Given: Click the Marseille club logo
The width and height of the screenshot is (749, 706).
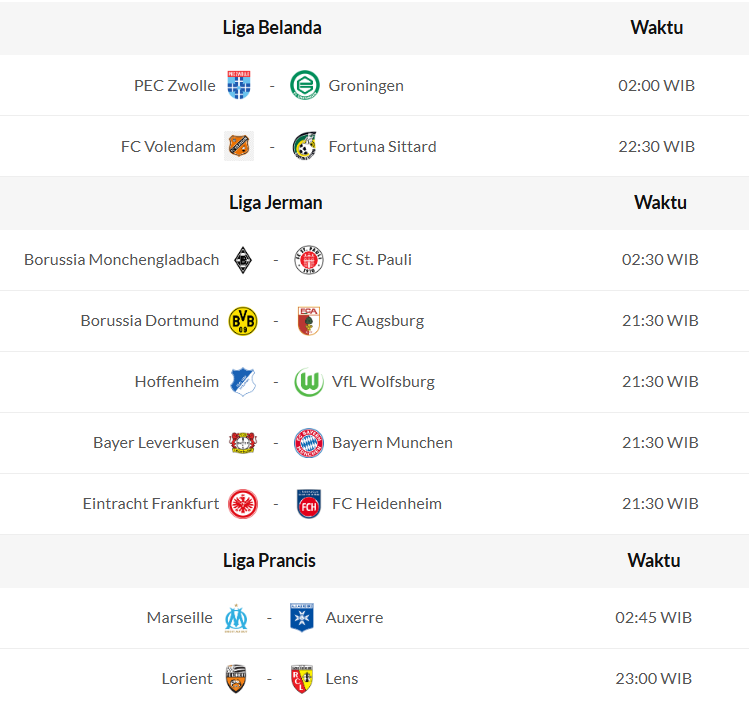Looking at the screenshot, I should click(x=237, y=618).
